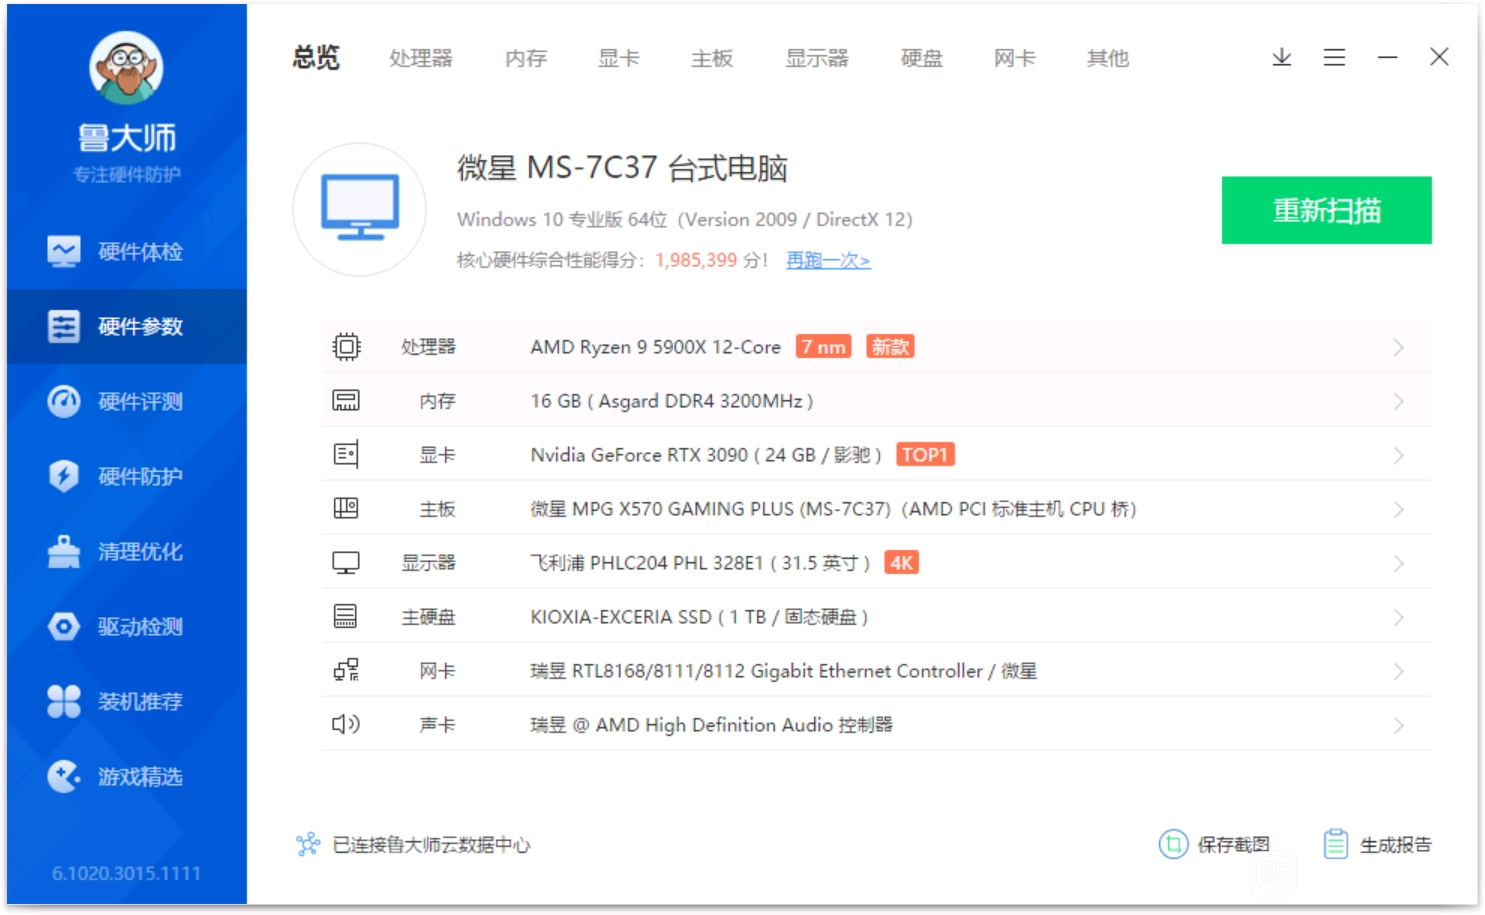The image size is (1485, 915).
Task: Click the 显示器 monitor row icon
Action: click(346, 563)
